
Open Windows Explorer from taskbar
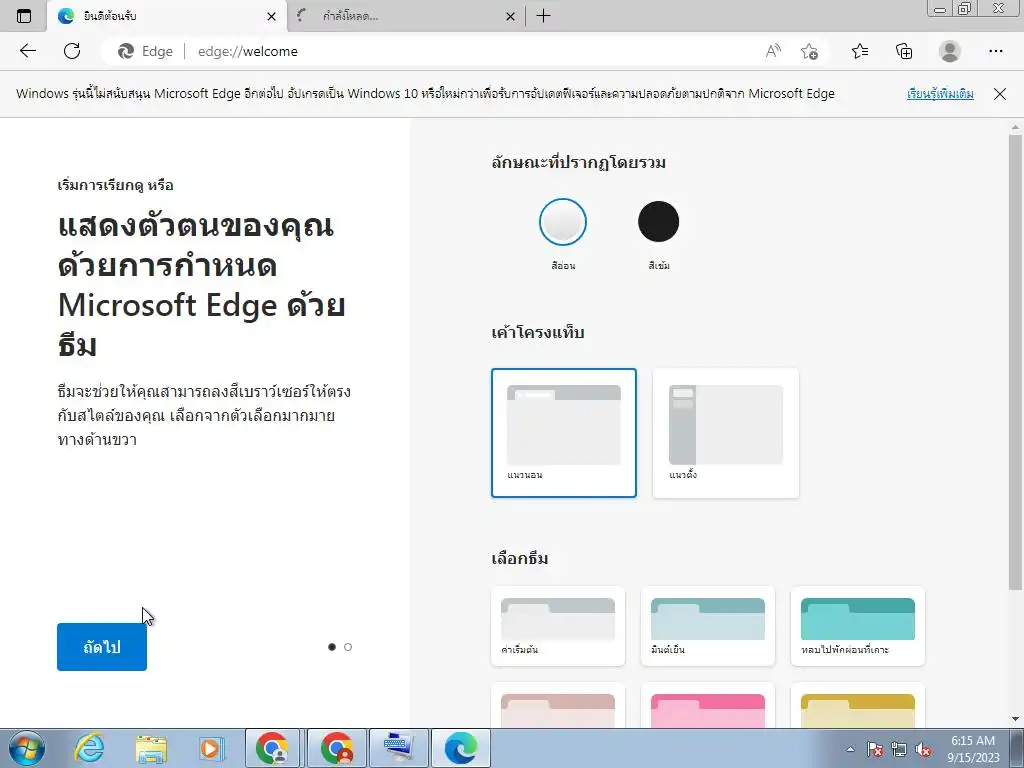point(151,748)
